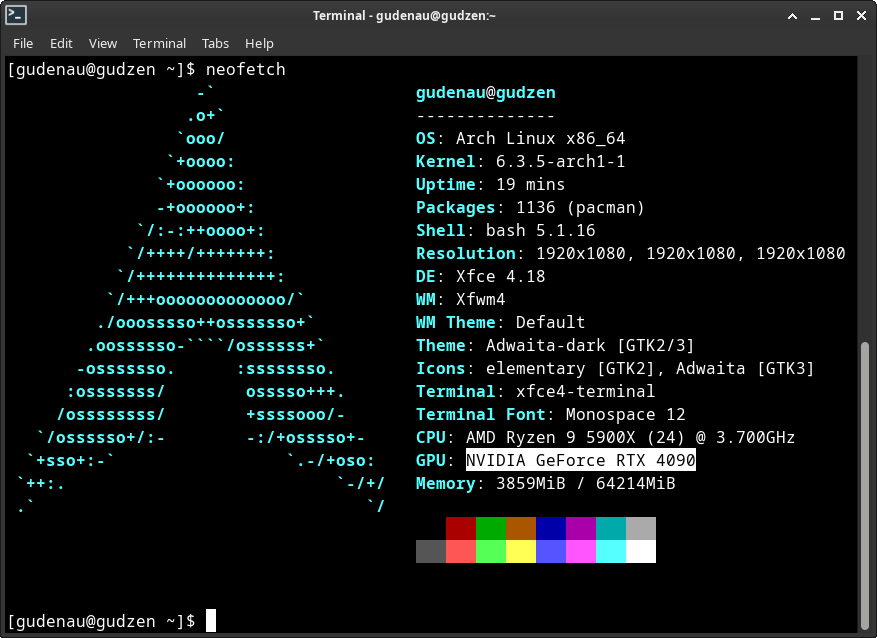
Task: Click the bright red color block
Action: click(461, 551)
